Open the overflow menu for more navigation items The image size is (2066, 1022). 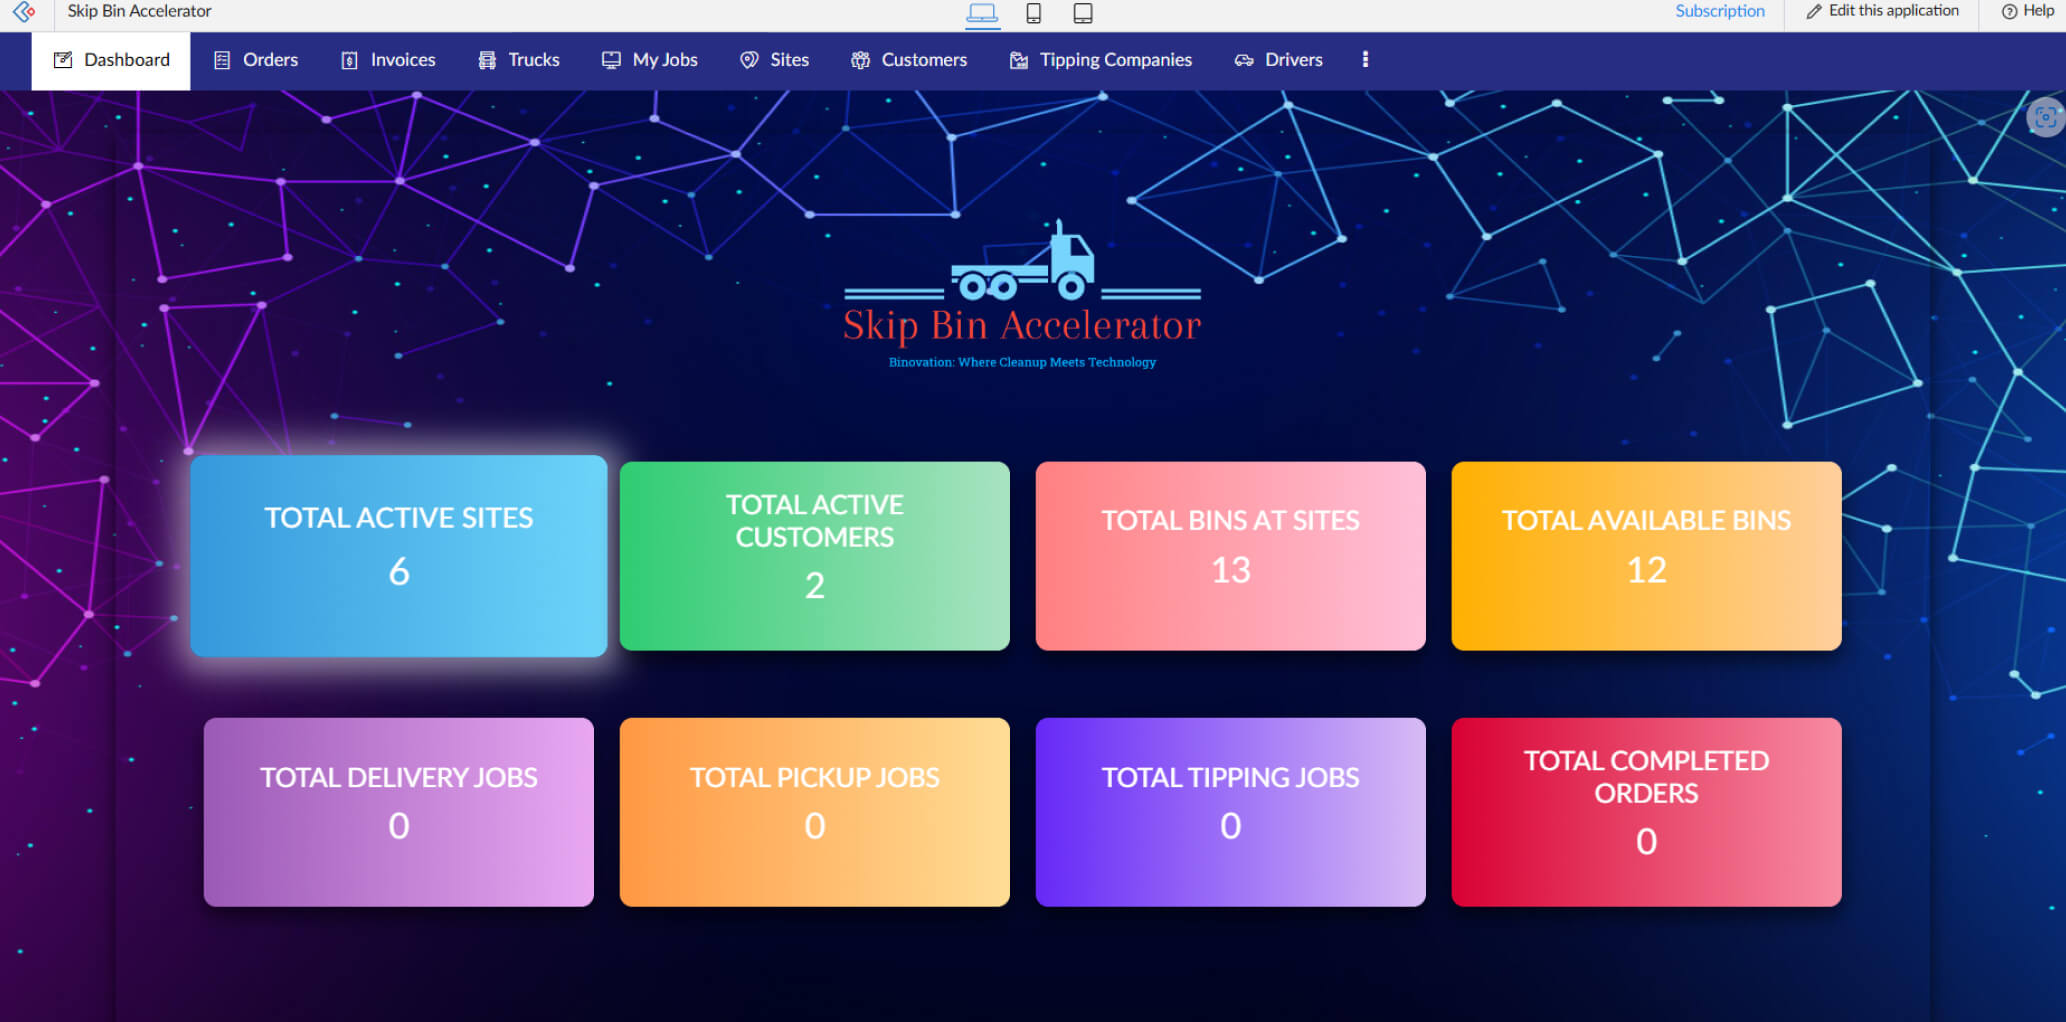tap(1365, 60)
